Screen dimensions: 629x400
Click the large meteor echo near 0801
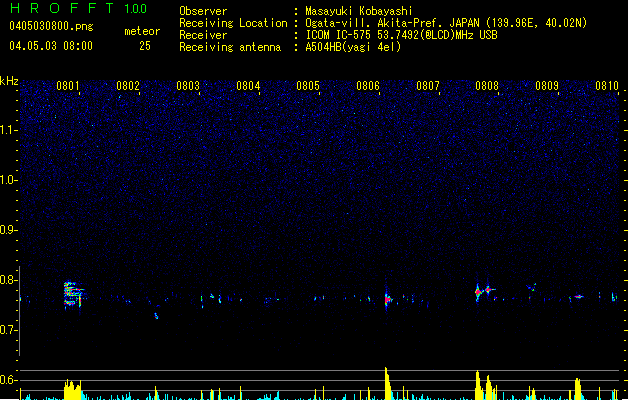pyautogui.click(x=73, y=294)
